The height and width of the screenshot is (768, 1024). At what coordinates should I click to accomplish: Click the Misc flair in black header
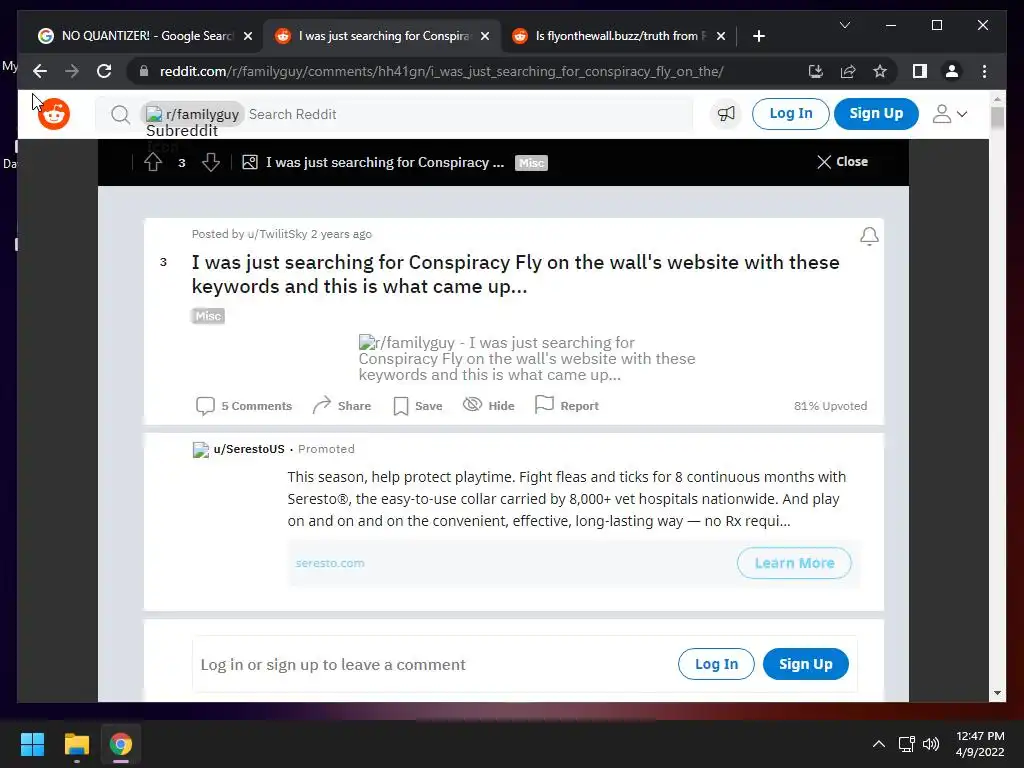click(531, 163)
